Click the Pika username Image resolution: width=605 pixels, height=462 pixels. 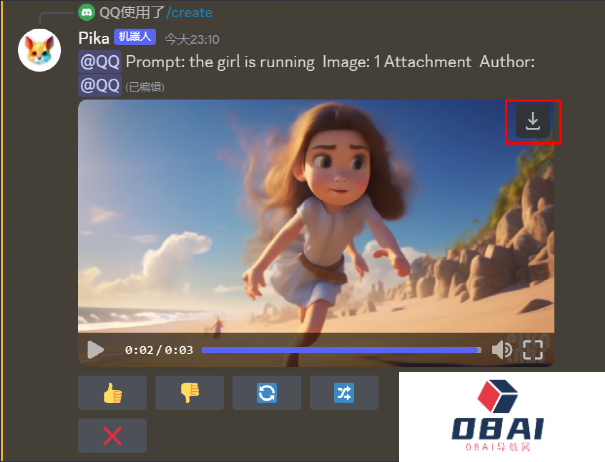pos(94,38)
